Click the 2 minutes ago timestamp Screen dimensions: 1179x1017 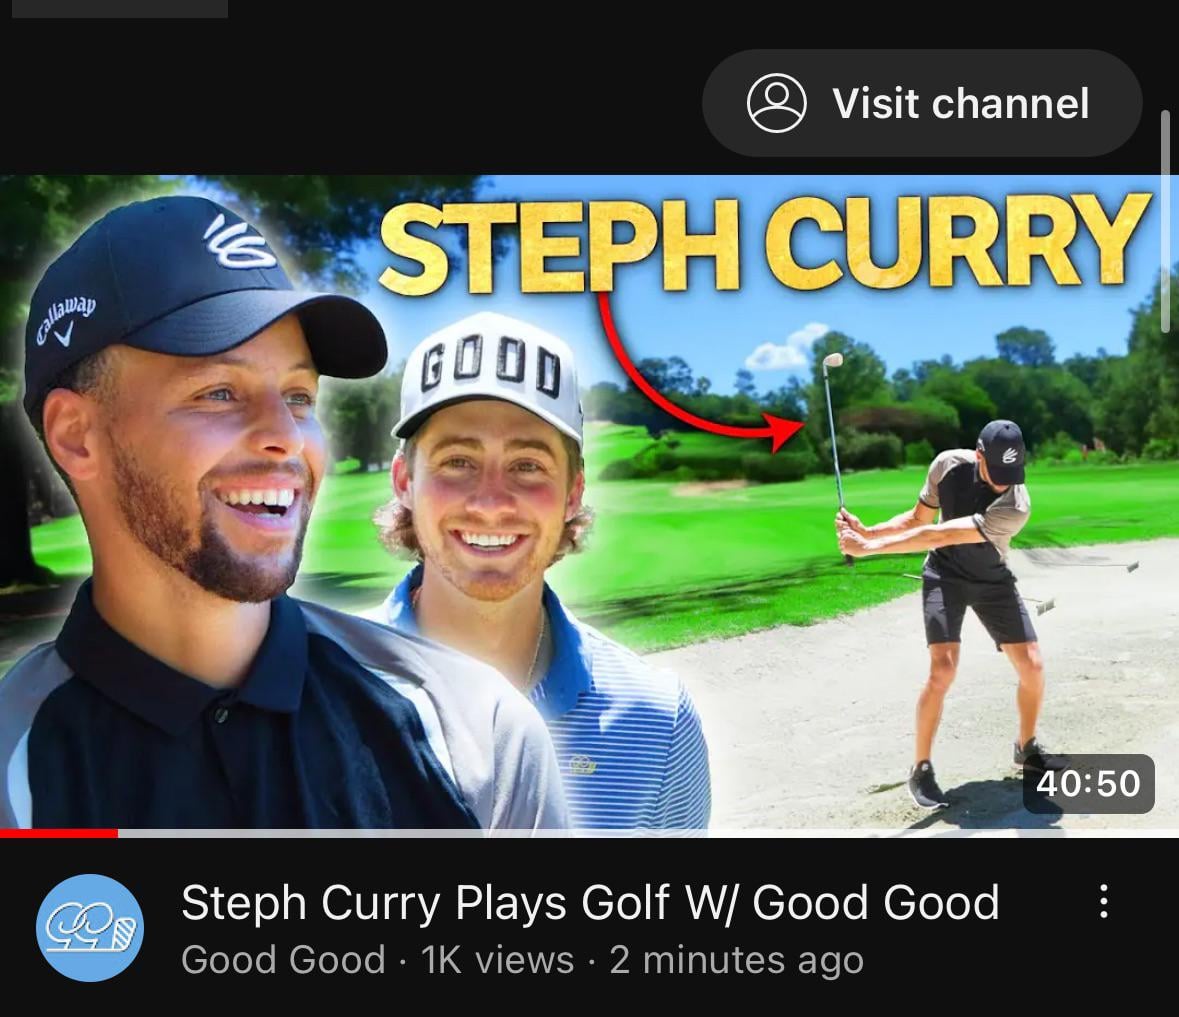tap(736, 960)
